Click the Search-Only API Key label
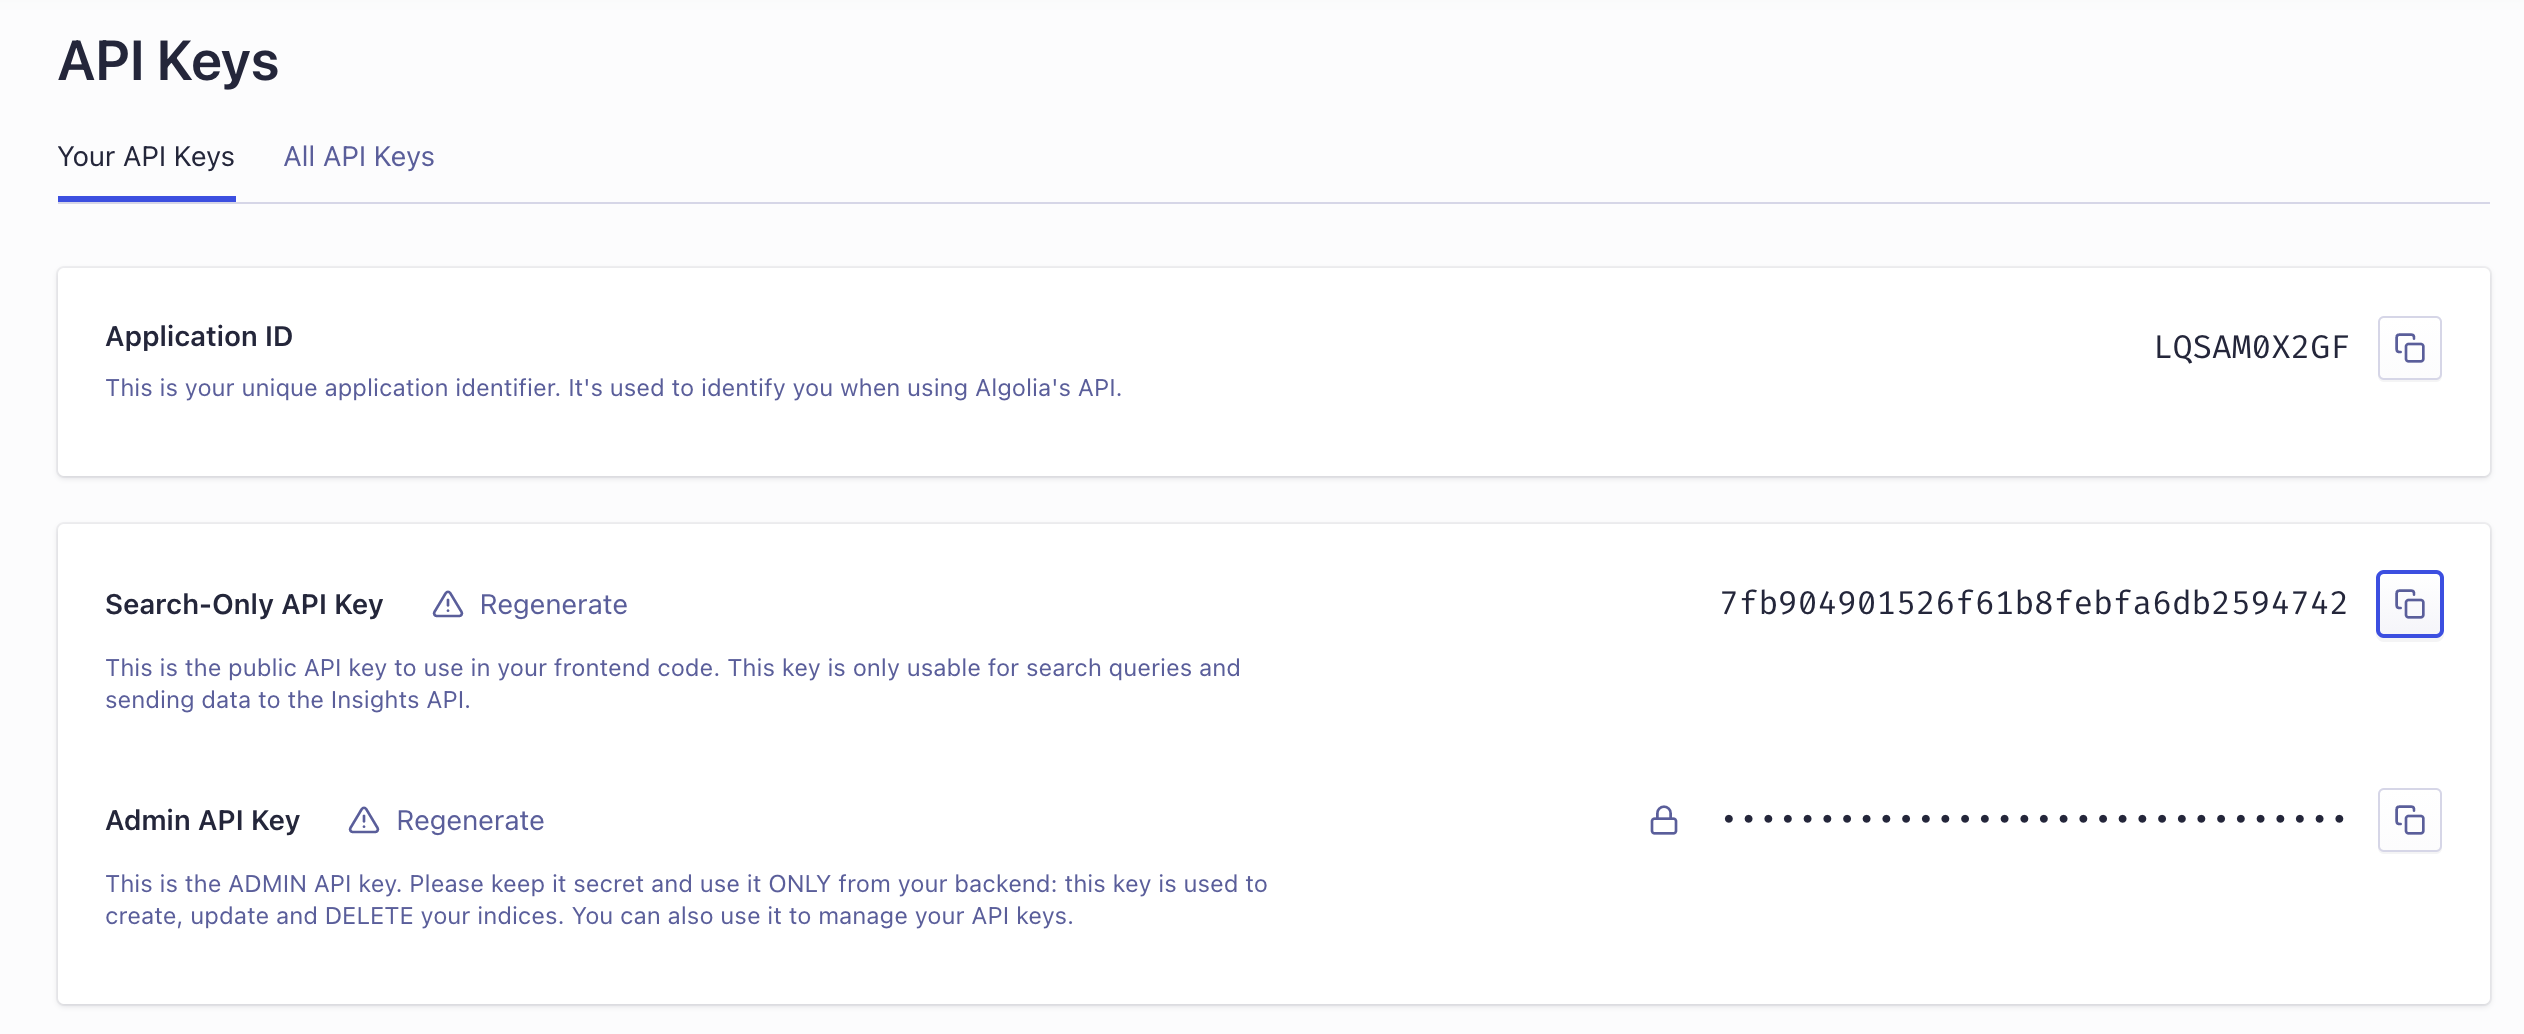2524x1034 pixels. (244, 604)
